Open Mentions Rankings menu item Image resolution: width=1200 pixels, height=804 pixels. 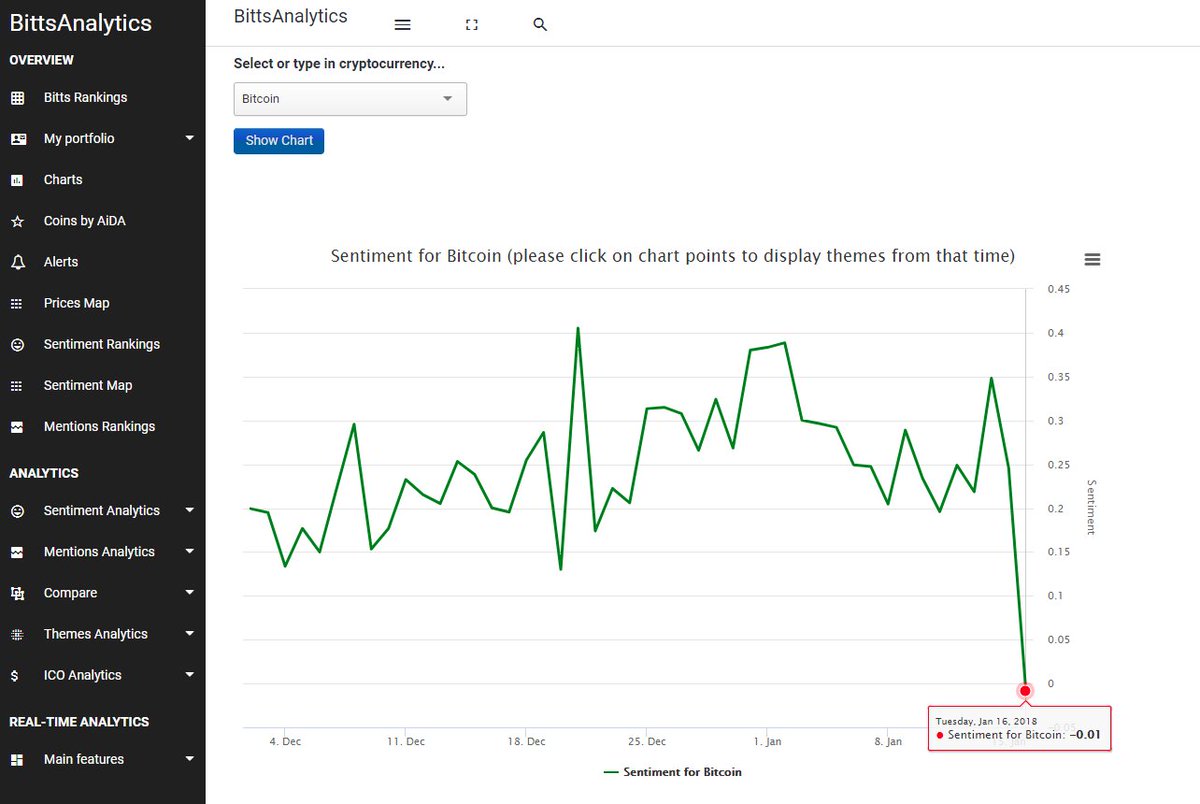pyautogui.click(x=100, y=427)
